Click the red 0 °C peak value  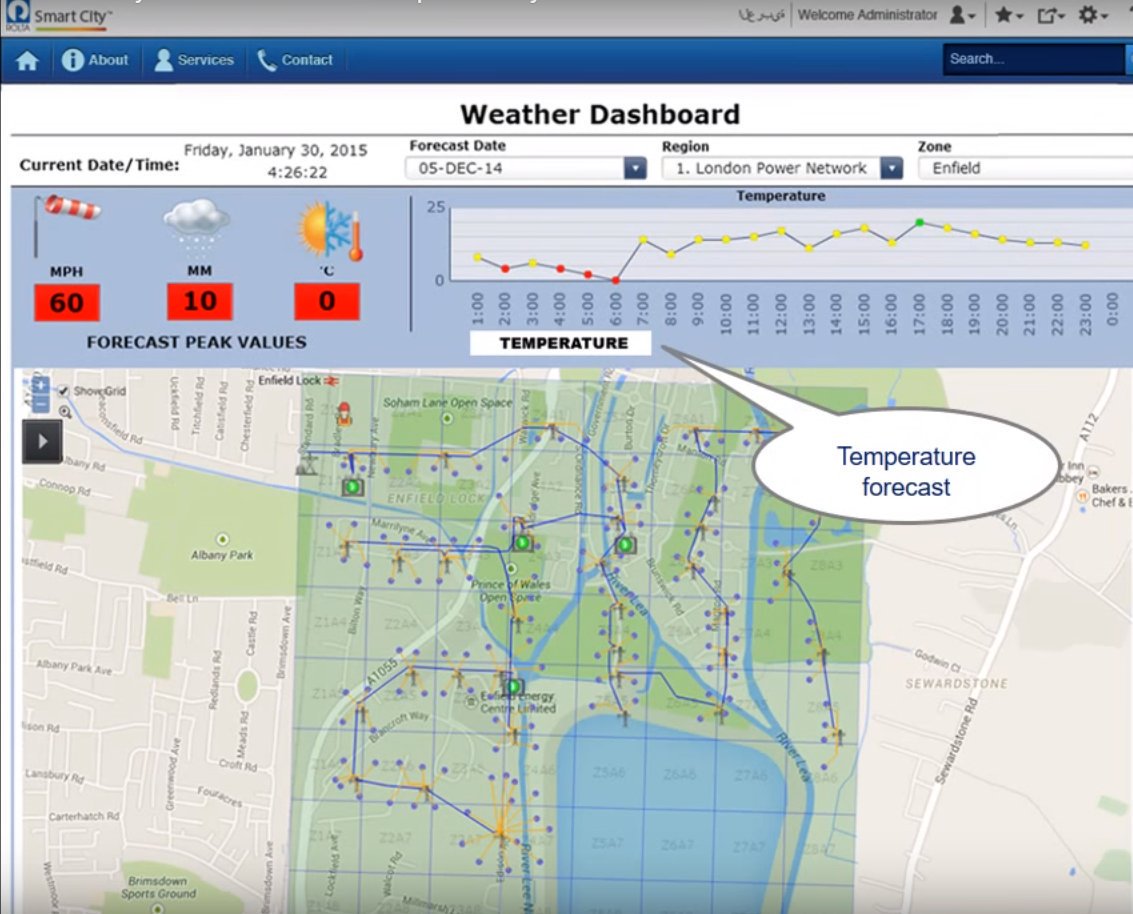[x=327, y=301]
